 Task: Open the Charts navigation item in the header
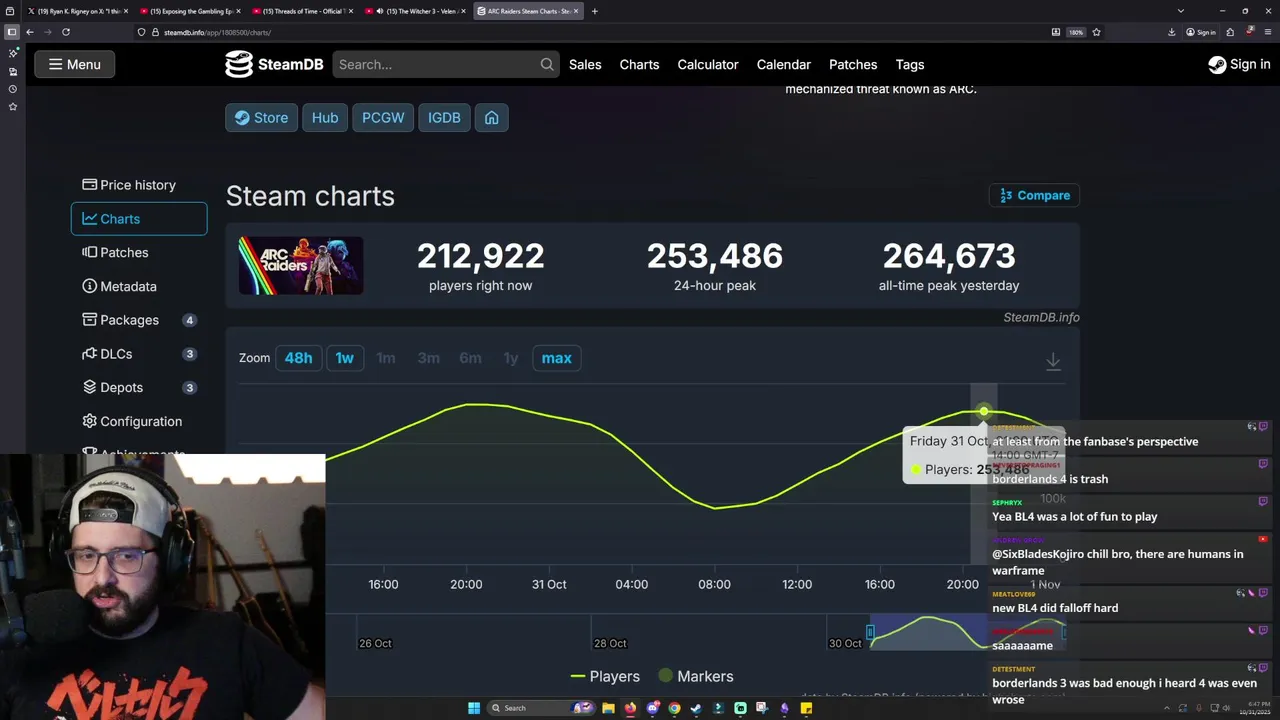point(639,64)
